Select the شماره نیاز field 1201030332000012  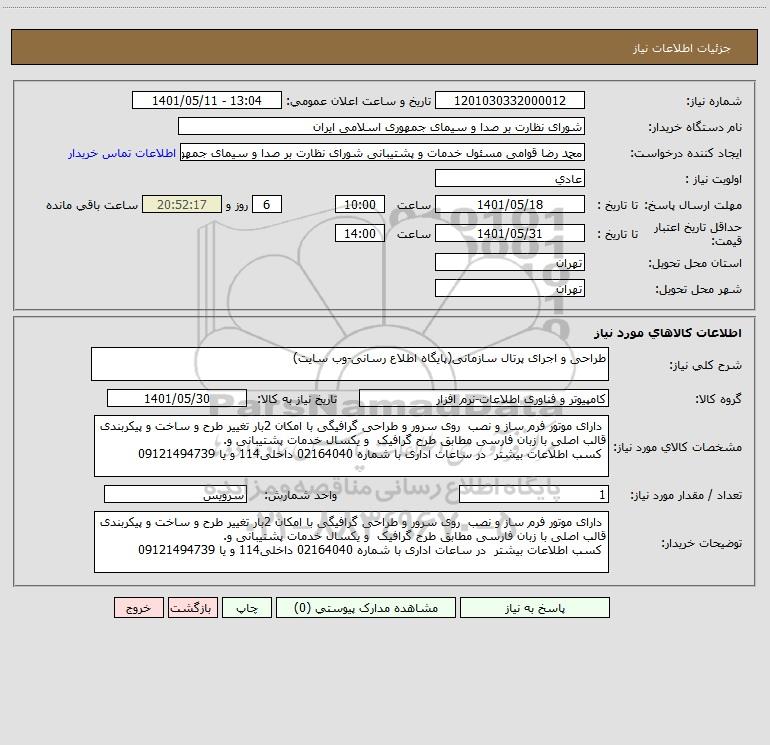510,100
